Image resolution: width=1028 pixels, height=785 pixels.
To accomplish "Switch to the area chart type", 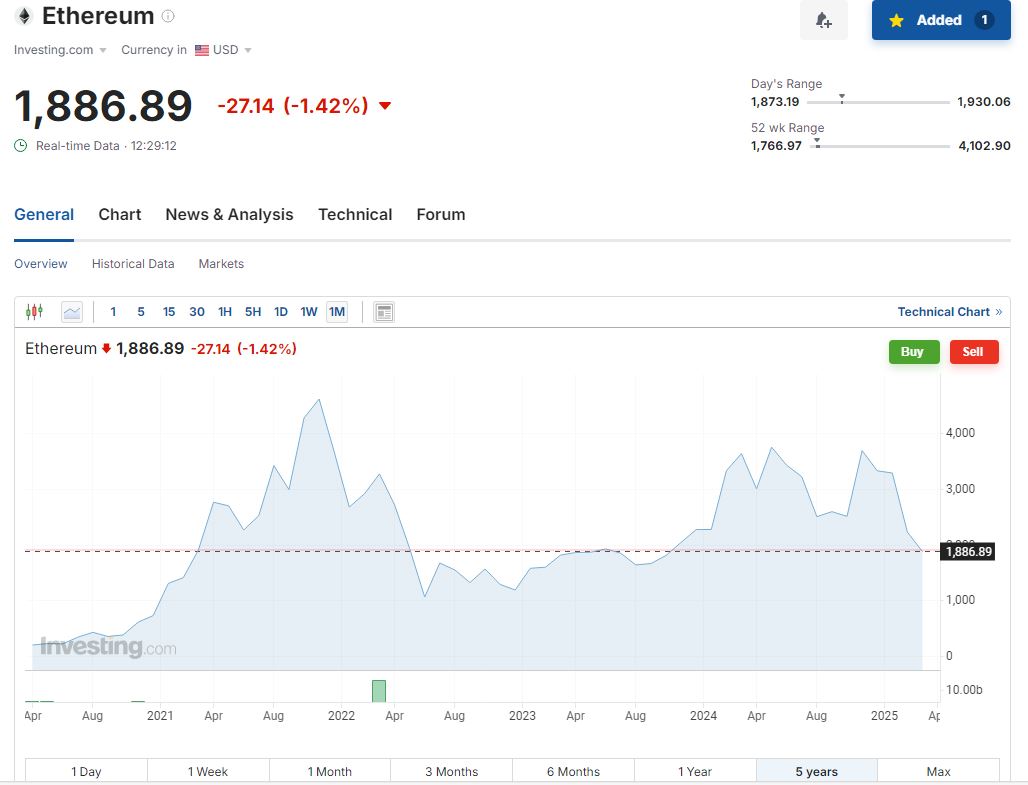I will click(x=72, y=312).
